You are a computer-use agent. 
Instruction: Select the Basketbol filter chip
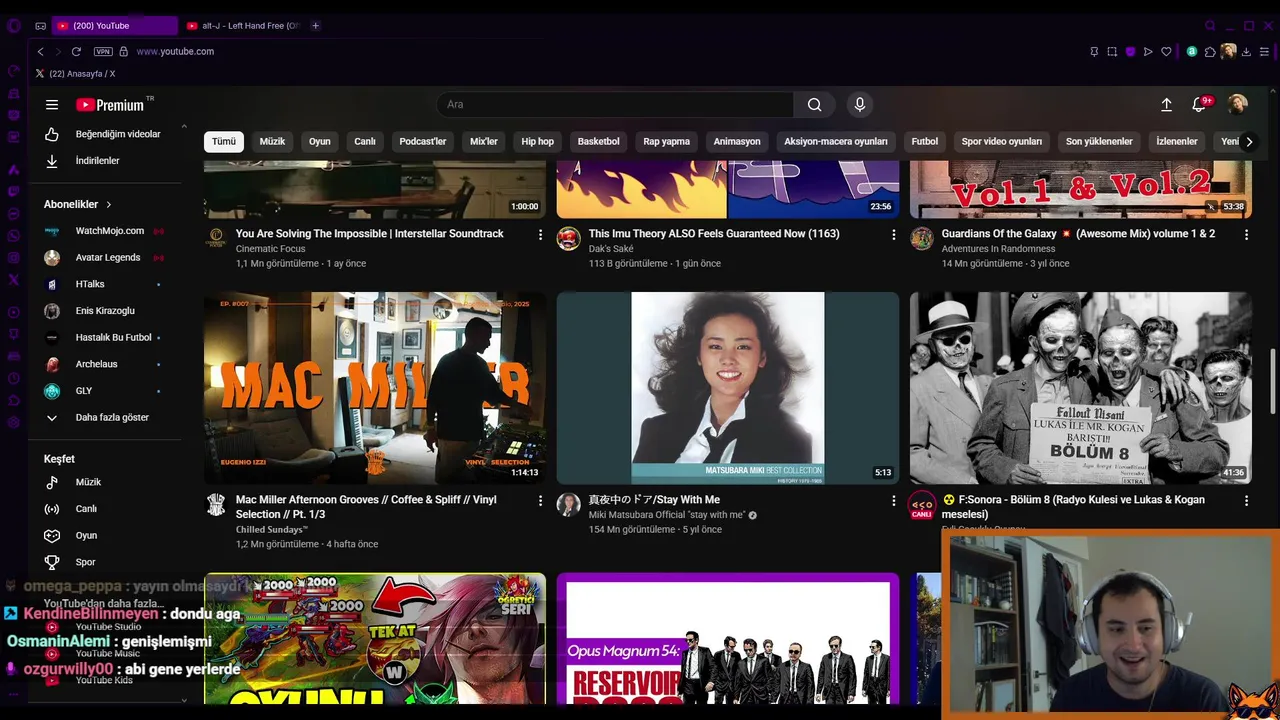click(x=598, y=141)
